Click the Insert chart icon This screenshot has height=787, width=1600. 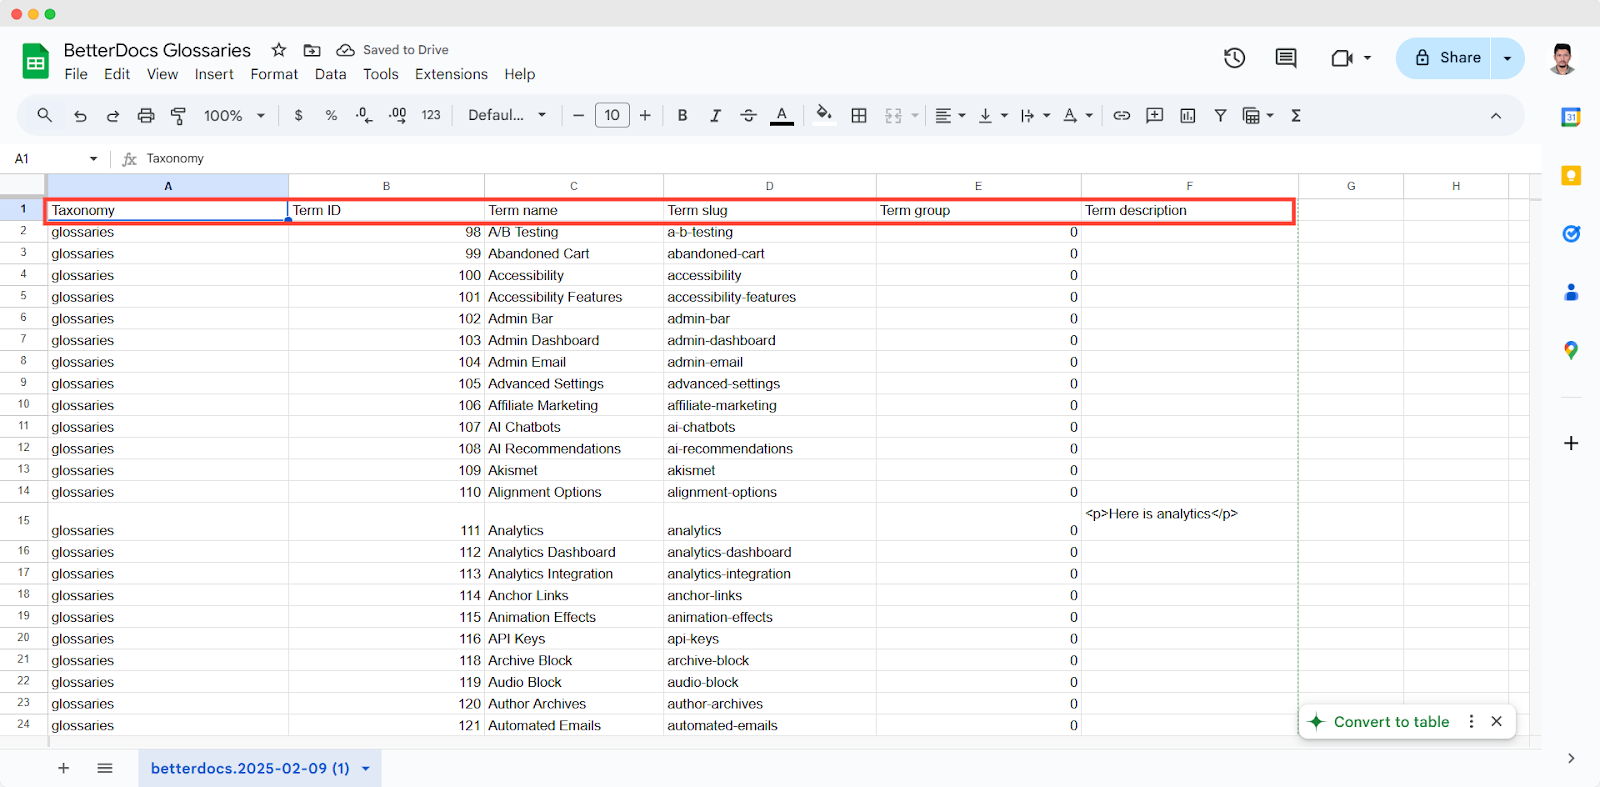click(1188, 116)
